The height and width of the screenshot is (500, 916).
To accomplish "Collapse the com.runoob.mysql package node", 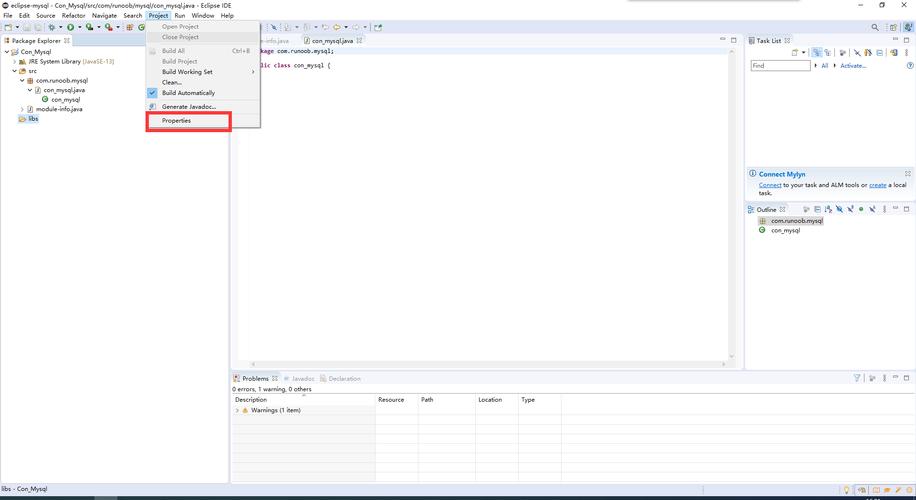I will [22, 81].
